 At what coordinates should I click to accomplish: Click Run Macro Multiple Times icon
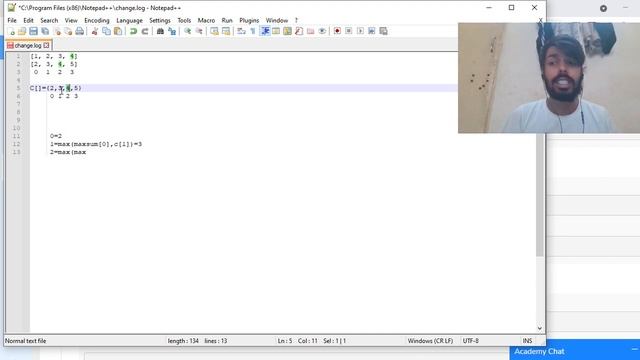(371, 31)
